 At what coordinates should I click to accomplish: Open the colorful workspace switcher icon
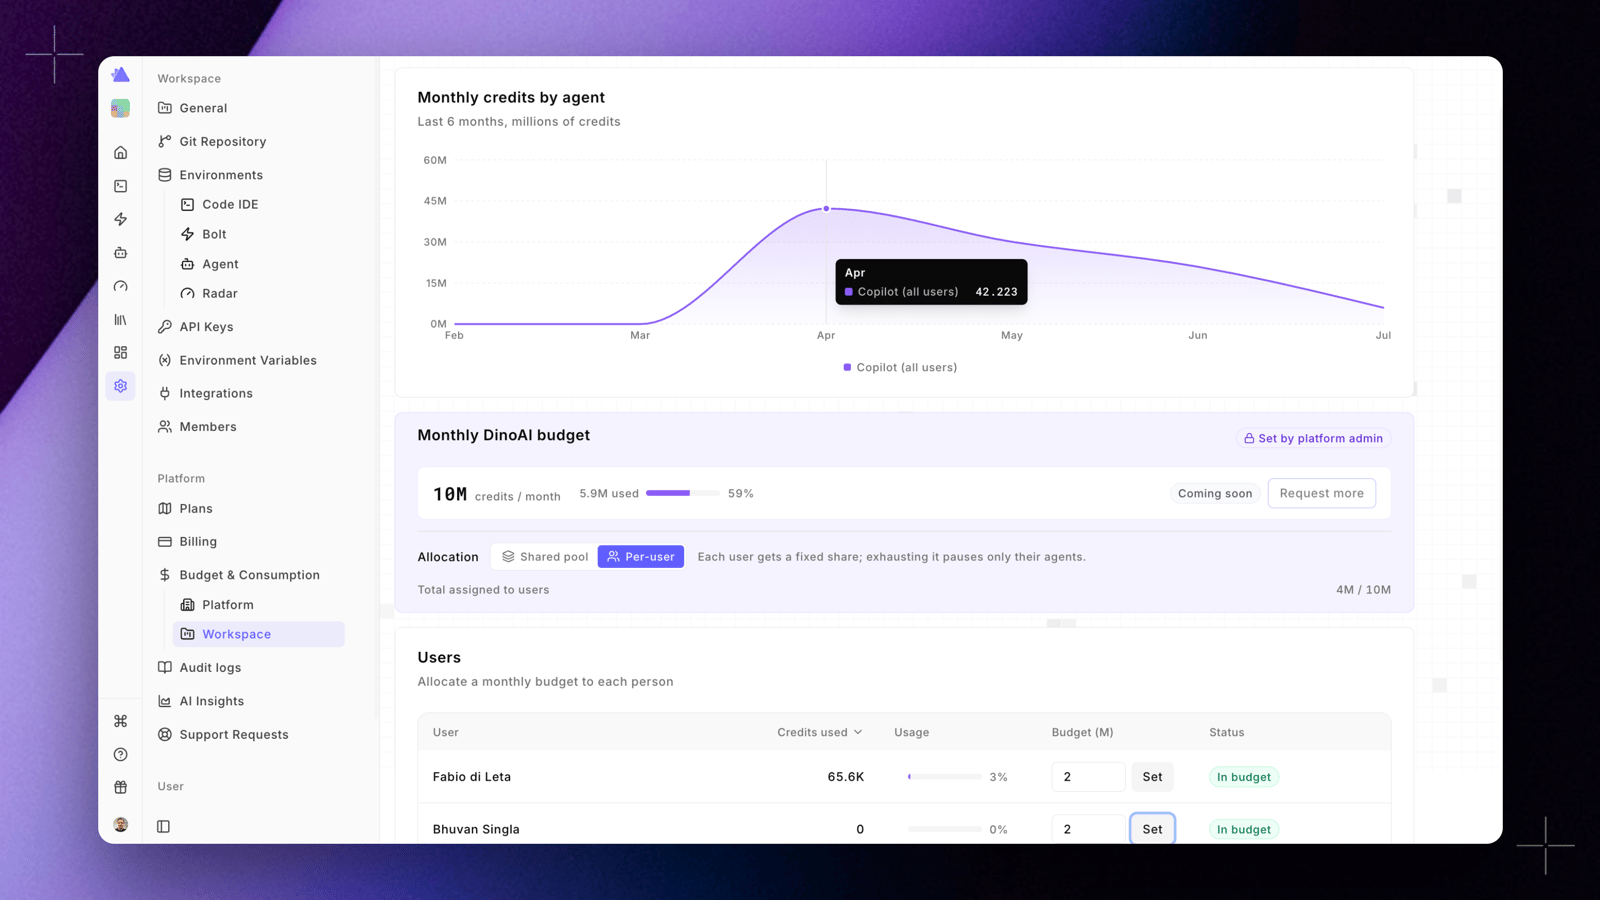point(120,108)
